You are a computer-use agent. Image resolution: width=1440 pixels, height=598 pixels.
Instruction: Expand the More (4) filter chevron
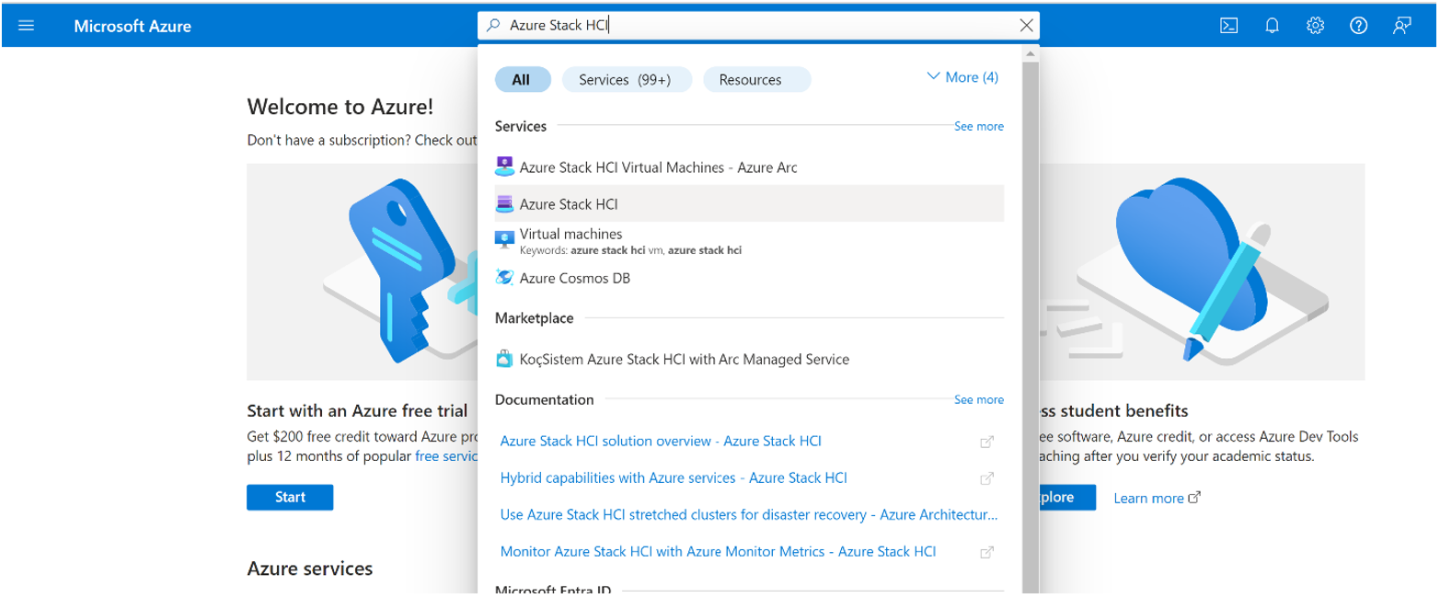[961, 77]
